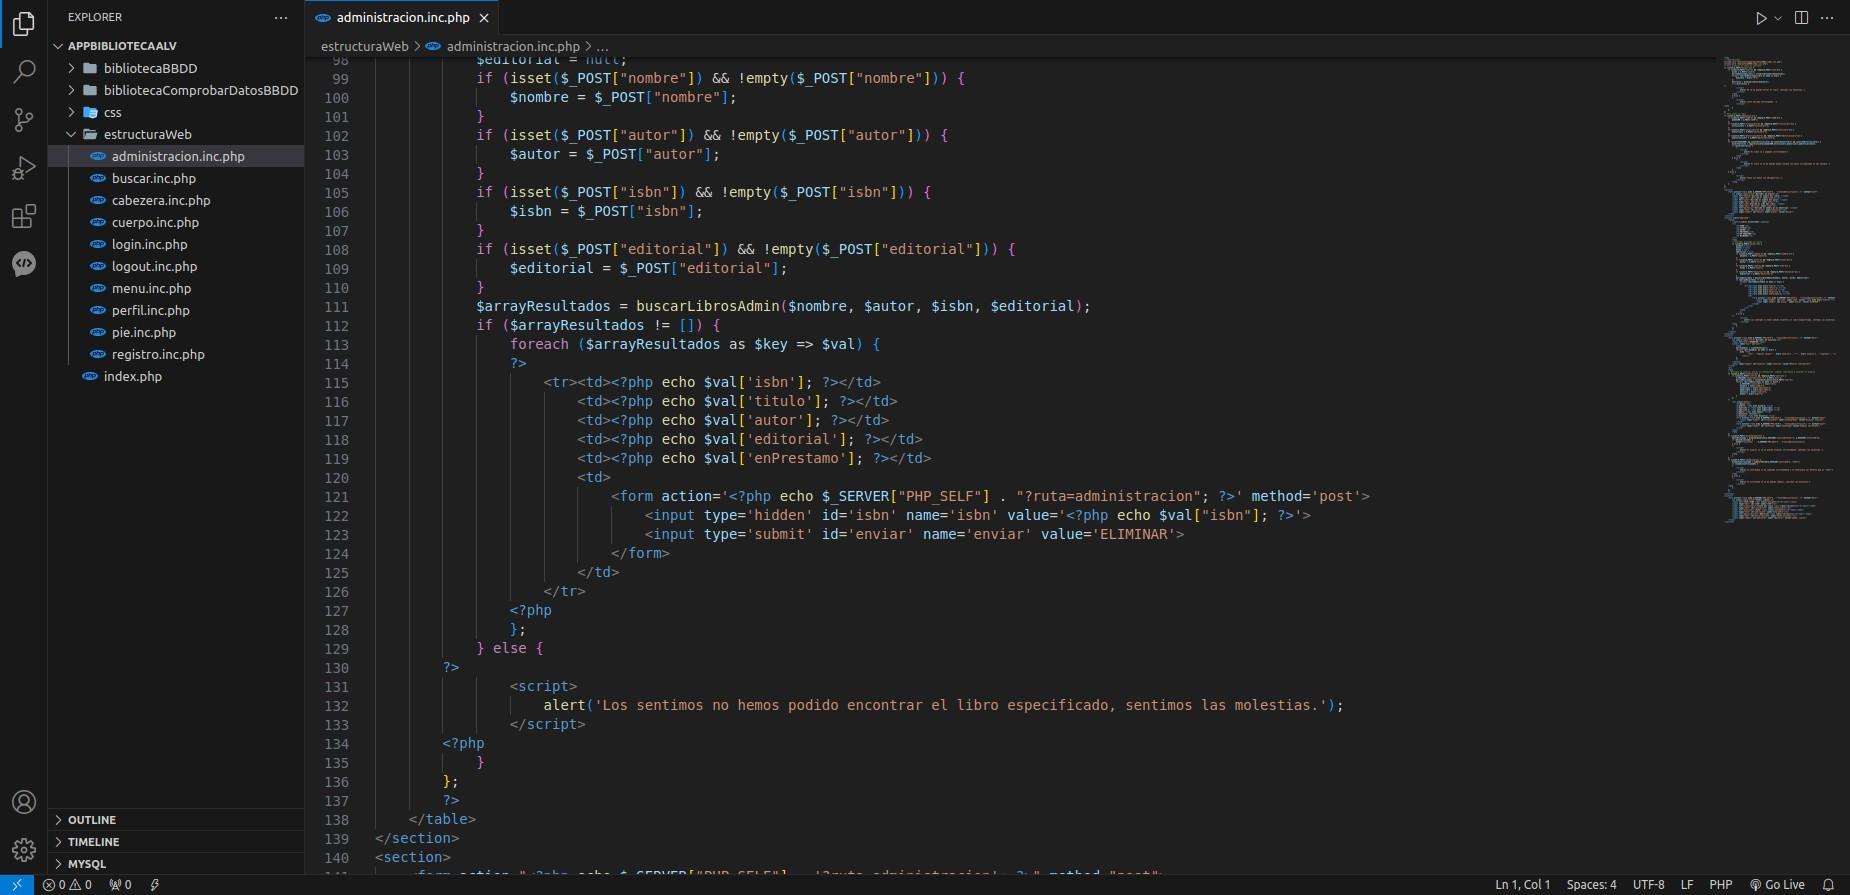This screenshot has width=1850, height=895.
Task: Click the EXPLORER panel title
Action: pos(95,17)
